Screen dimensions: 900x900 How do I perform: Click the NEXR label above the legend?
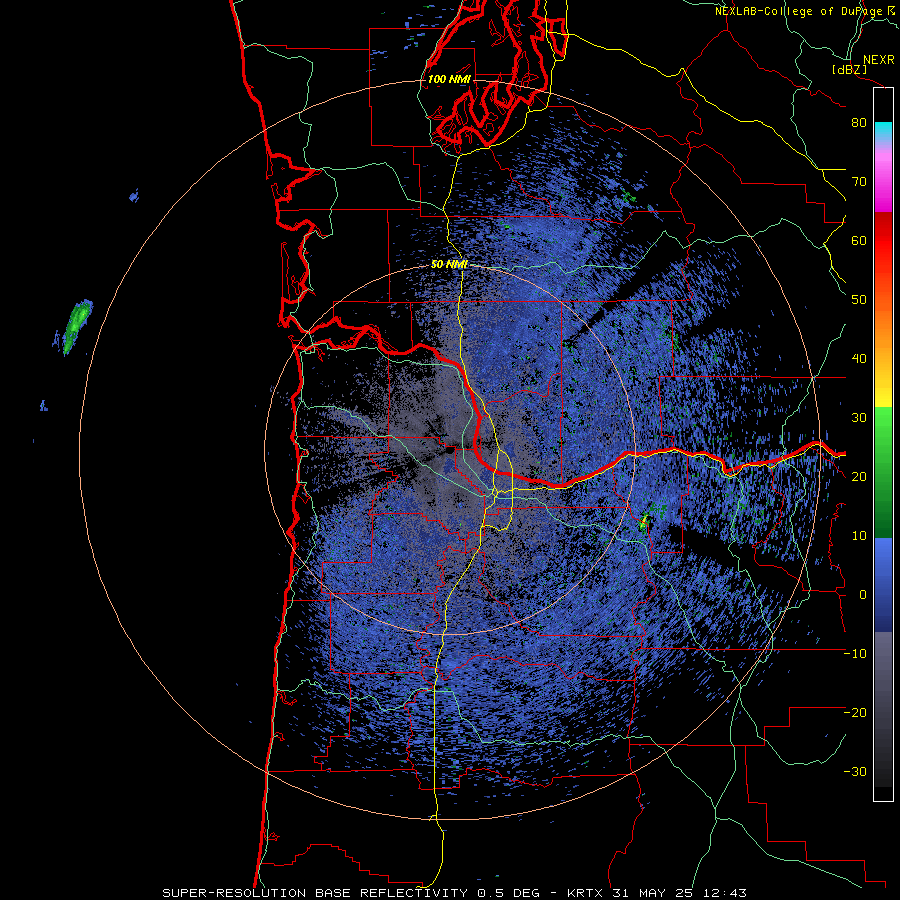[879, 60]
